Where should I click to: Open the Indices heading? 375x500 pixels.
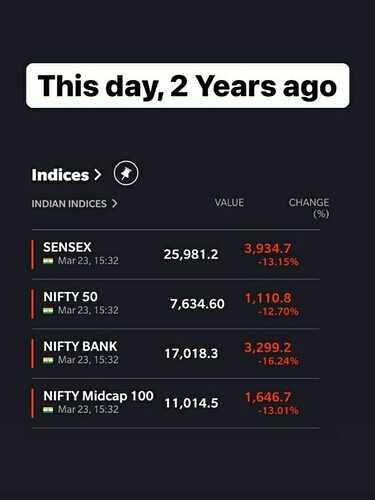[x=60, y=175]
